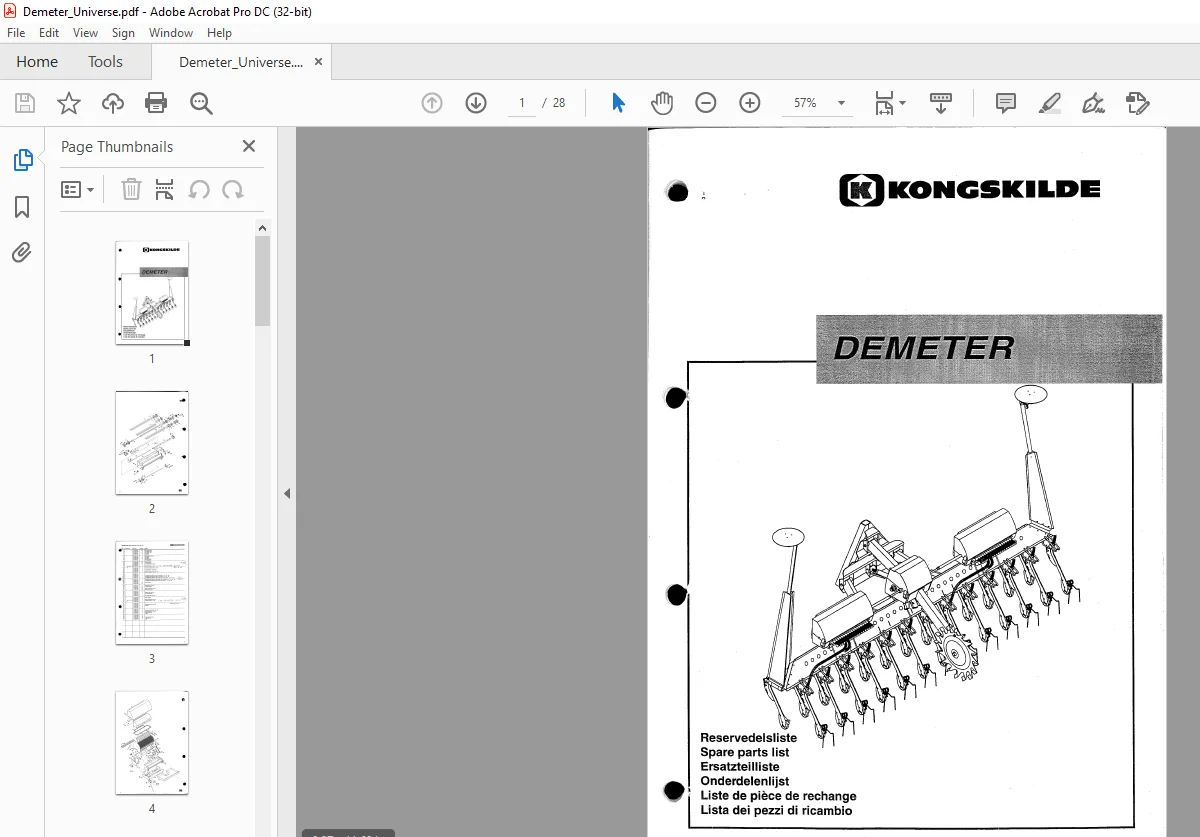This screenshot has height=837, width=1200.
Task: Collapse the navigation pane with the arrow
Action: (287, 493)
